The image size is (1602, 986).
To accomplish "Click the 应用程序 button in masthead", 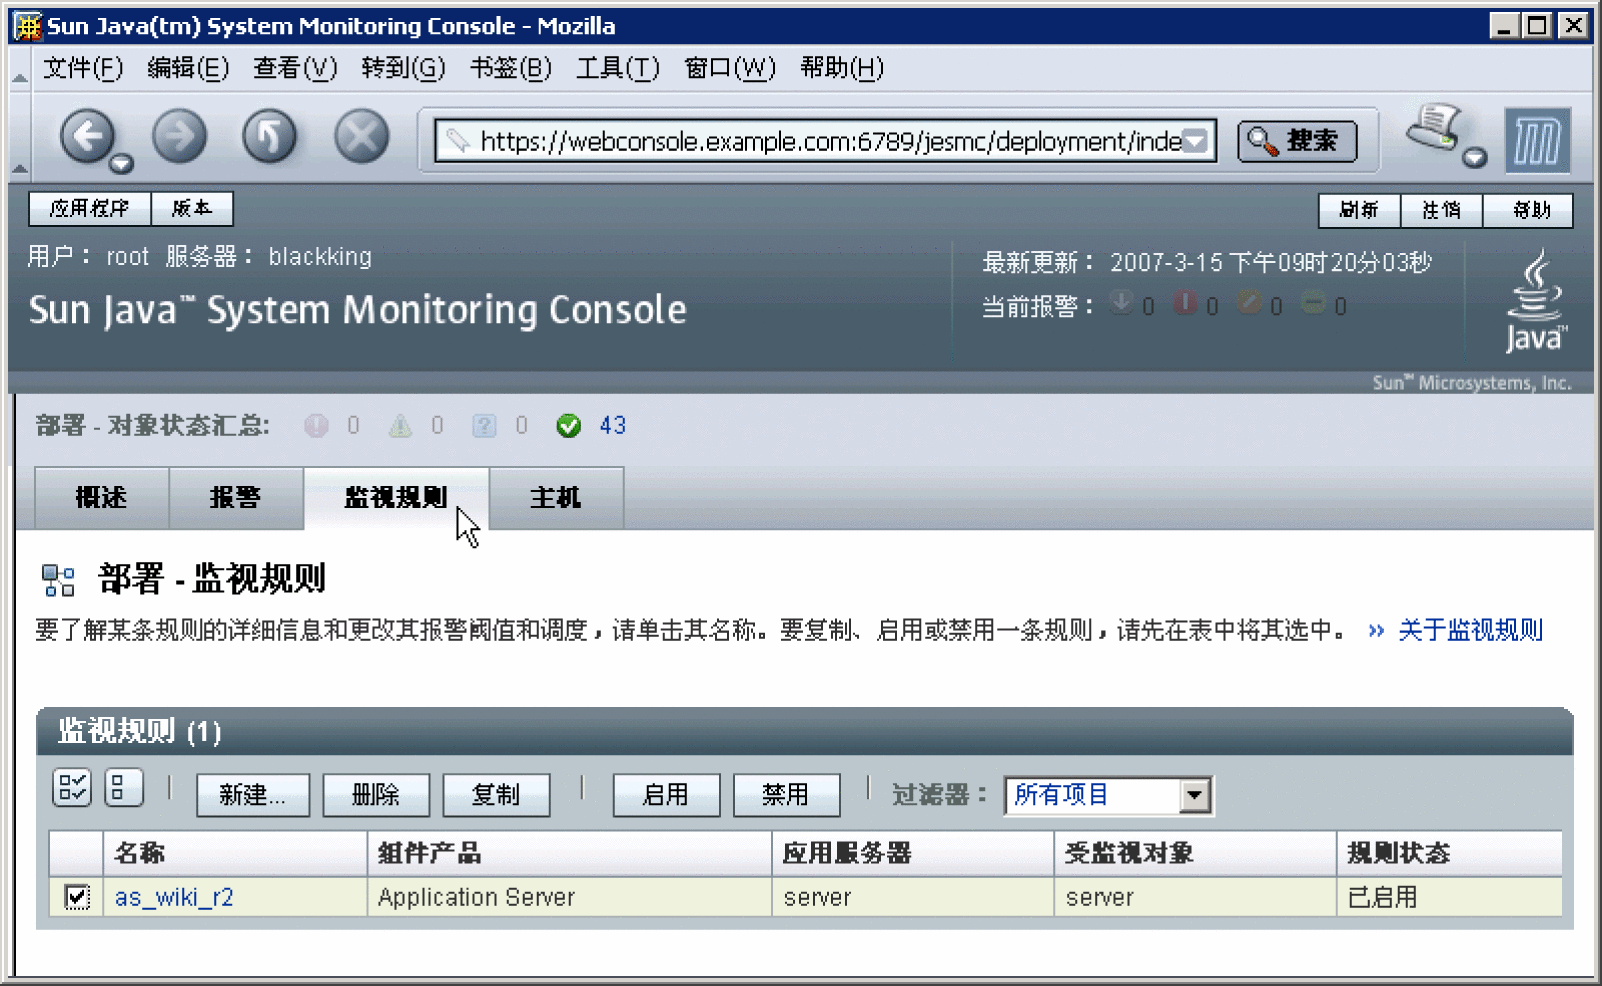I will click(x=90, y=208).
